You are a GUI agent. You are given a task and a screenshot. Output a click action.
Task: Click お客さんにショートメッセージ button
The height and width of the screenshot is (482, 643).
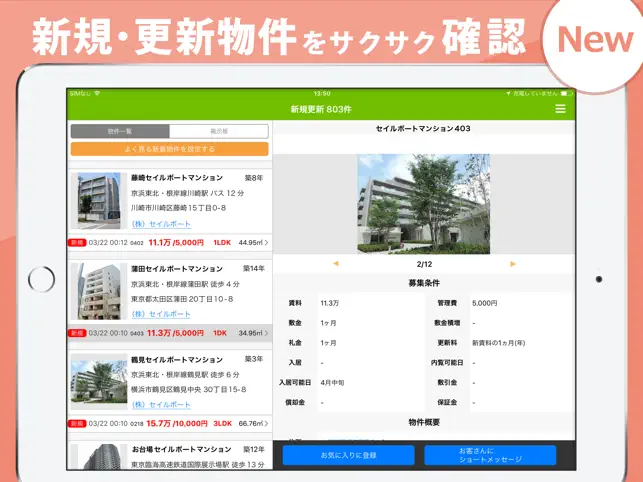pyautogui.click(x=490, y=455)
